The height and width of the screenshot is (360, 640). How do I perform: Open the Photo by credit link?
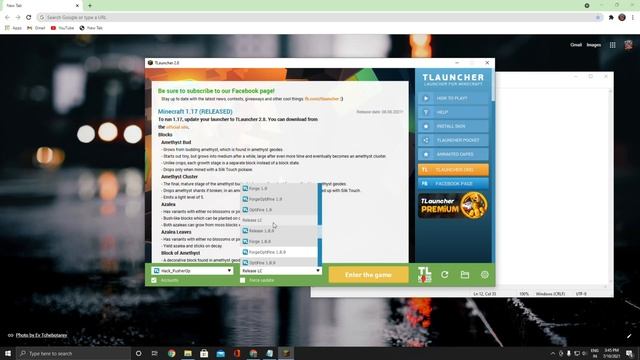tap(41, 335)
